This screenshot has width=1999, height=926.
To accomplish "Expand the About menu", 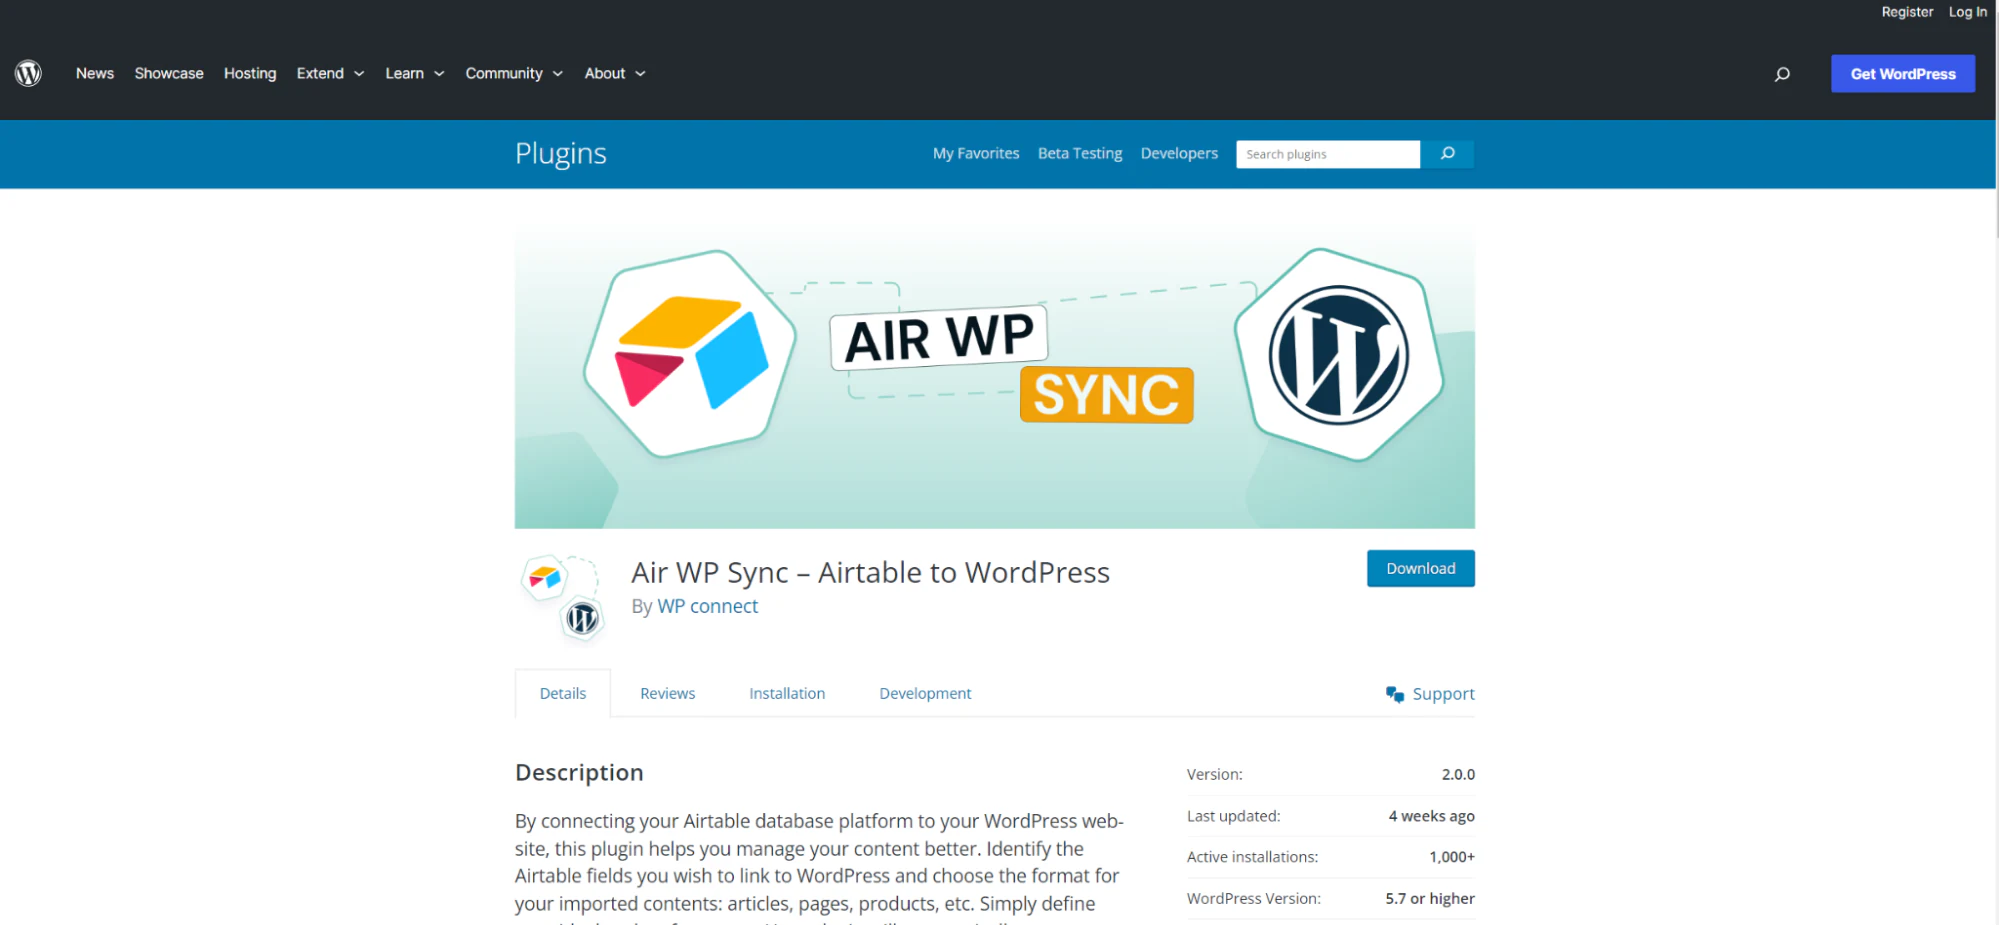I will (x=615, y=73).
